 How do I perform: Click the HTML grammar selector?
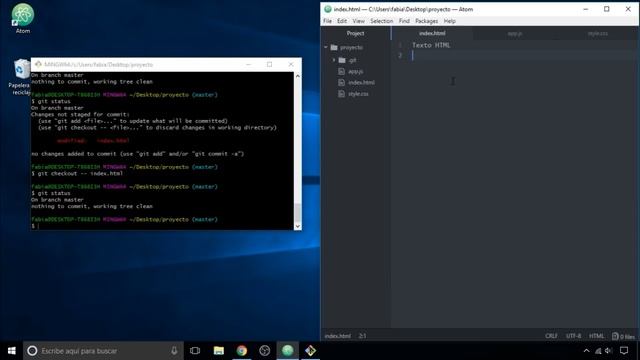click(596, 336)
